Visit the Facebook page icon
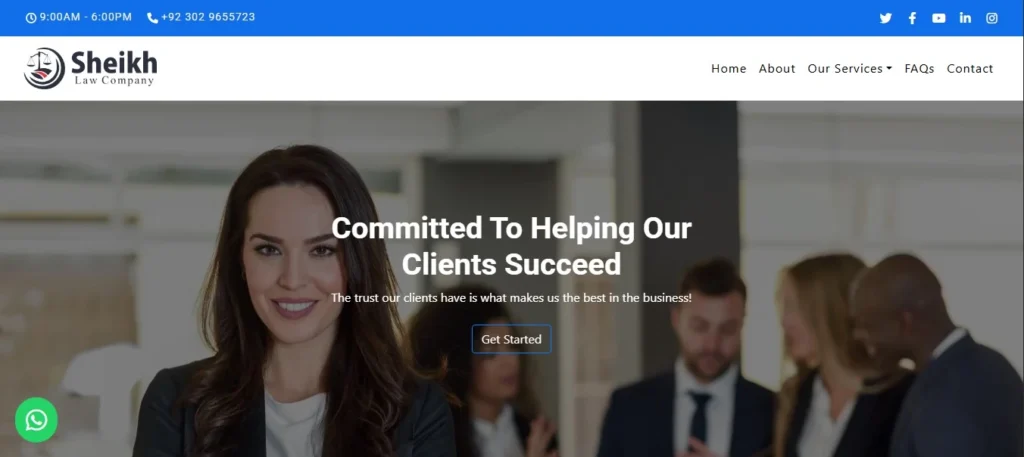 click(912, 18)
